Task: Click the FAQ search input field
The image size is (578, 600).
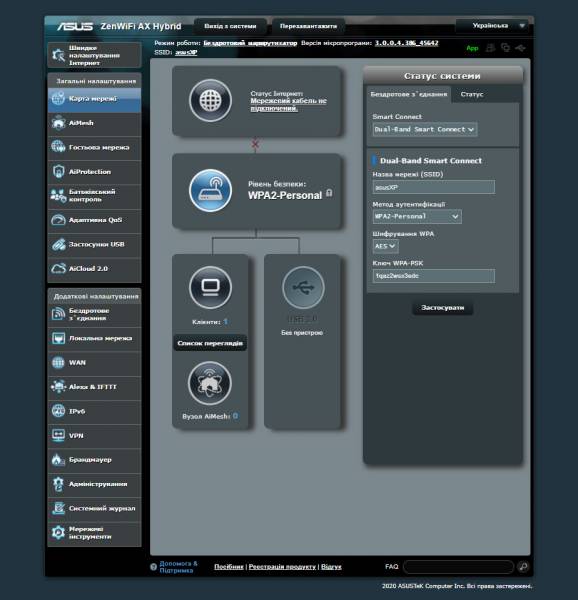Action: pos(458,567)
